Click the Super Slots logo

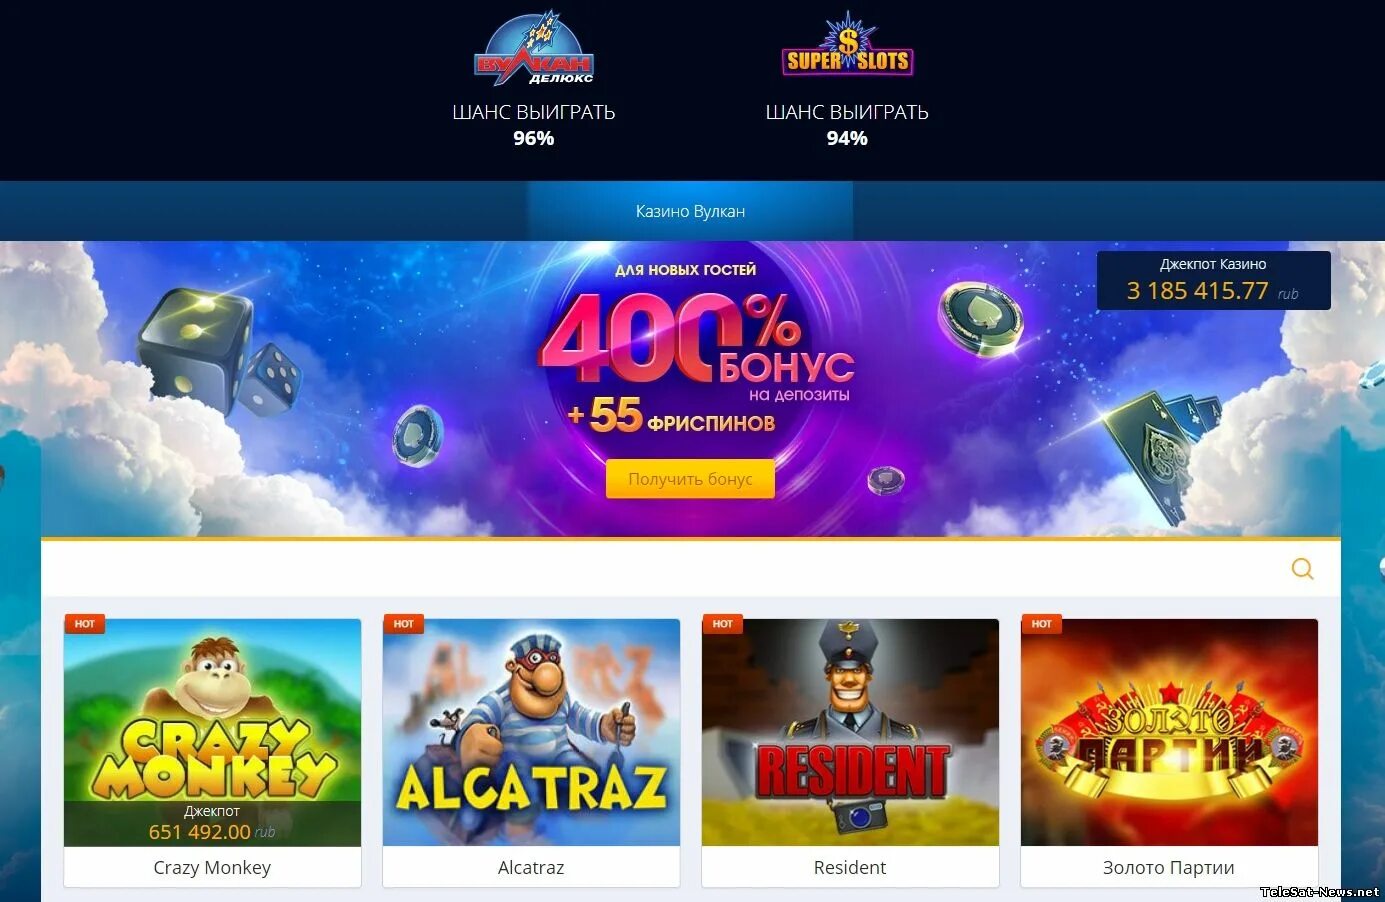[847, 47]
